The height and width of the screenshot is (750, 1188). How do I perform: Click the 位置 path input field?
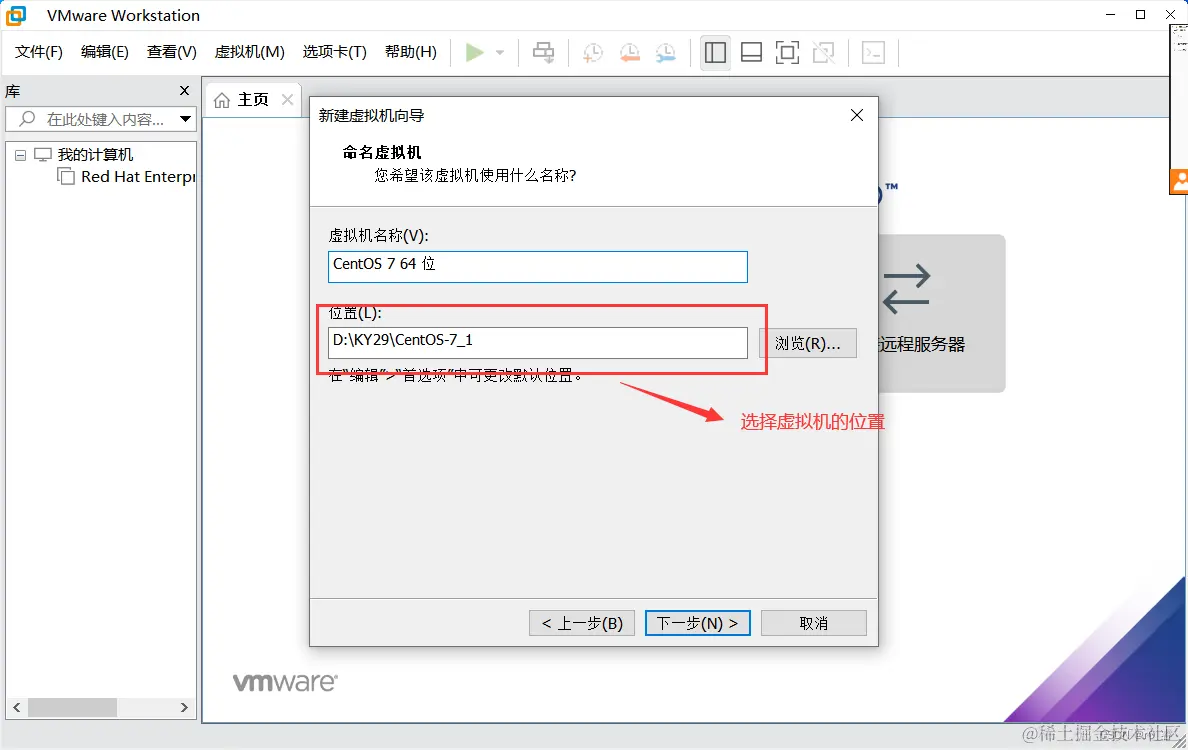[538, 342]
